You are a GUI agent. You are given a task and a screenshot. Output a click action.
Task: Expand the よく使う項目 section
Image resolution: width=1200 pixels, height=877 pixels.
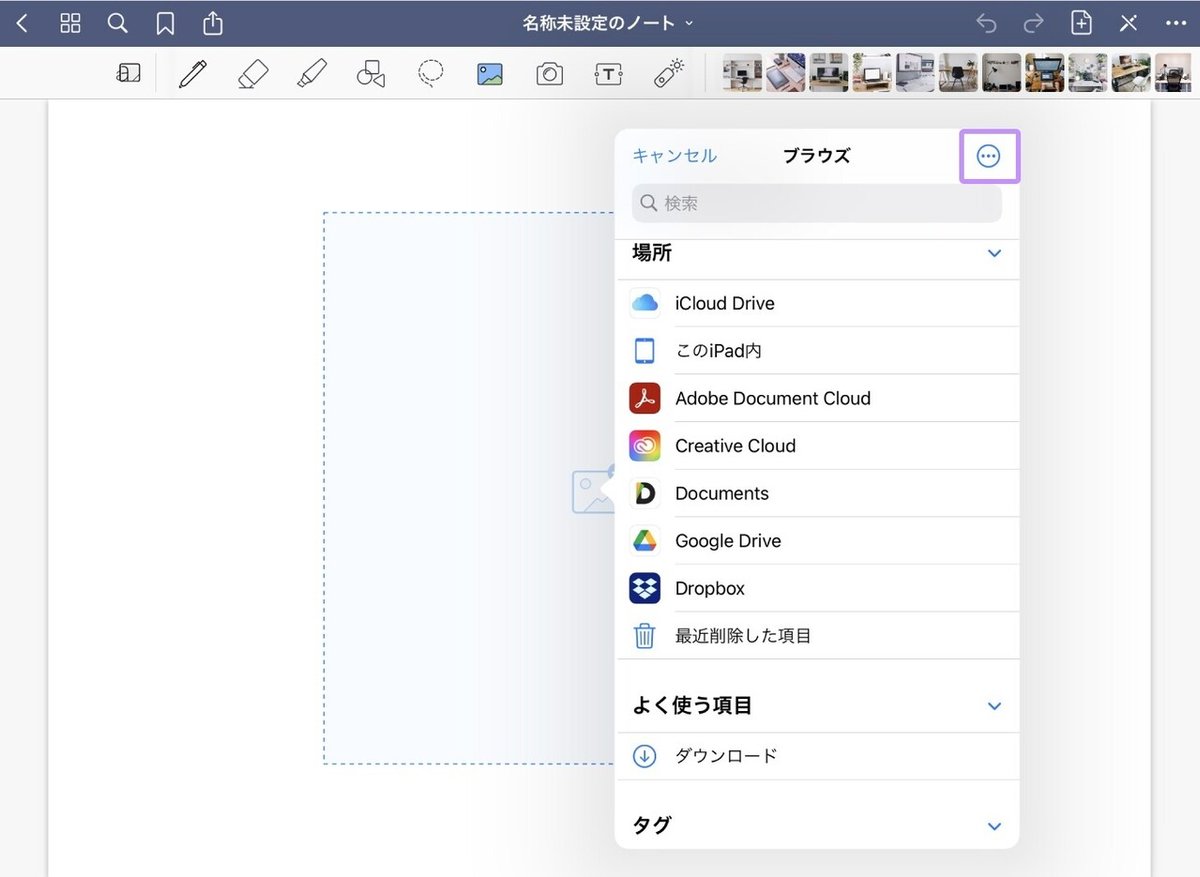click(x=993, y=705)
